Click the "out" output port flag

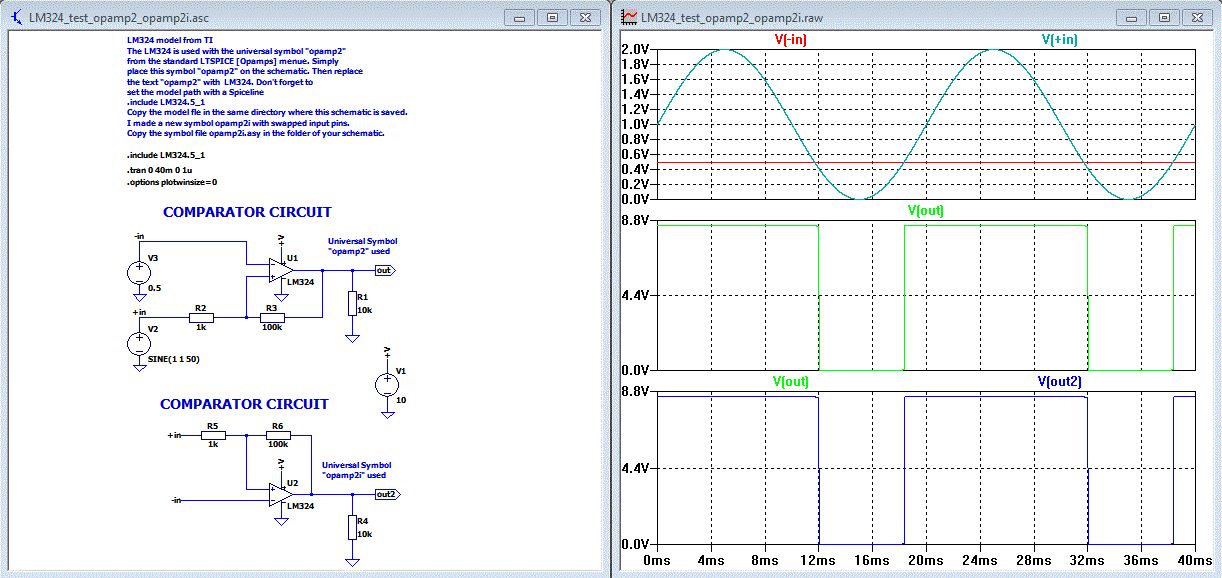pos(384,270)
